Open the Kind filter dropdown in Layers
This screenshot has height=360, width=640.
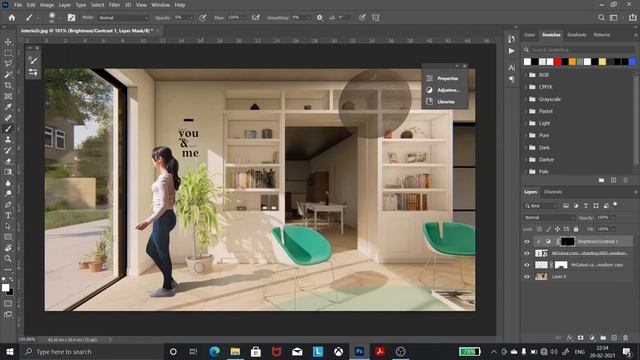pyautogui.click(x=540, y=206)
